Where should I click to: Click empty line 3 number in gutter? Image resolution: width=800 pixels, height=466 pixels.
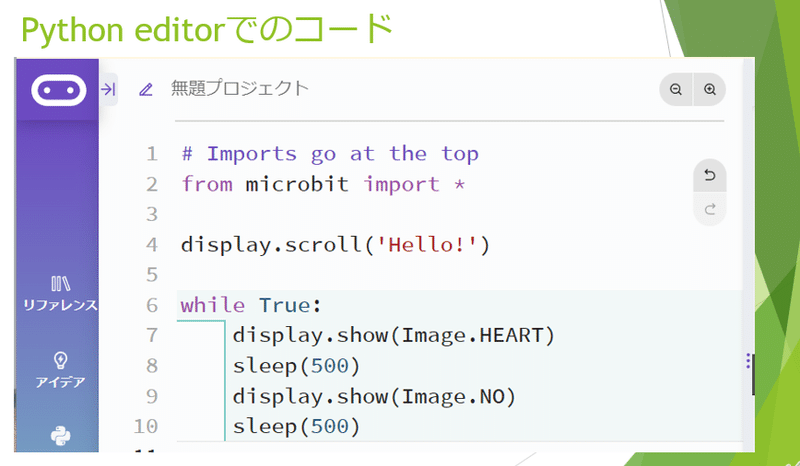(152, 214)
